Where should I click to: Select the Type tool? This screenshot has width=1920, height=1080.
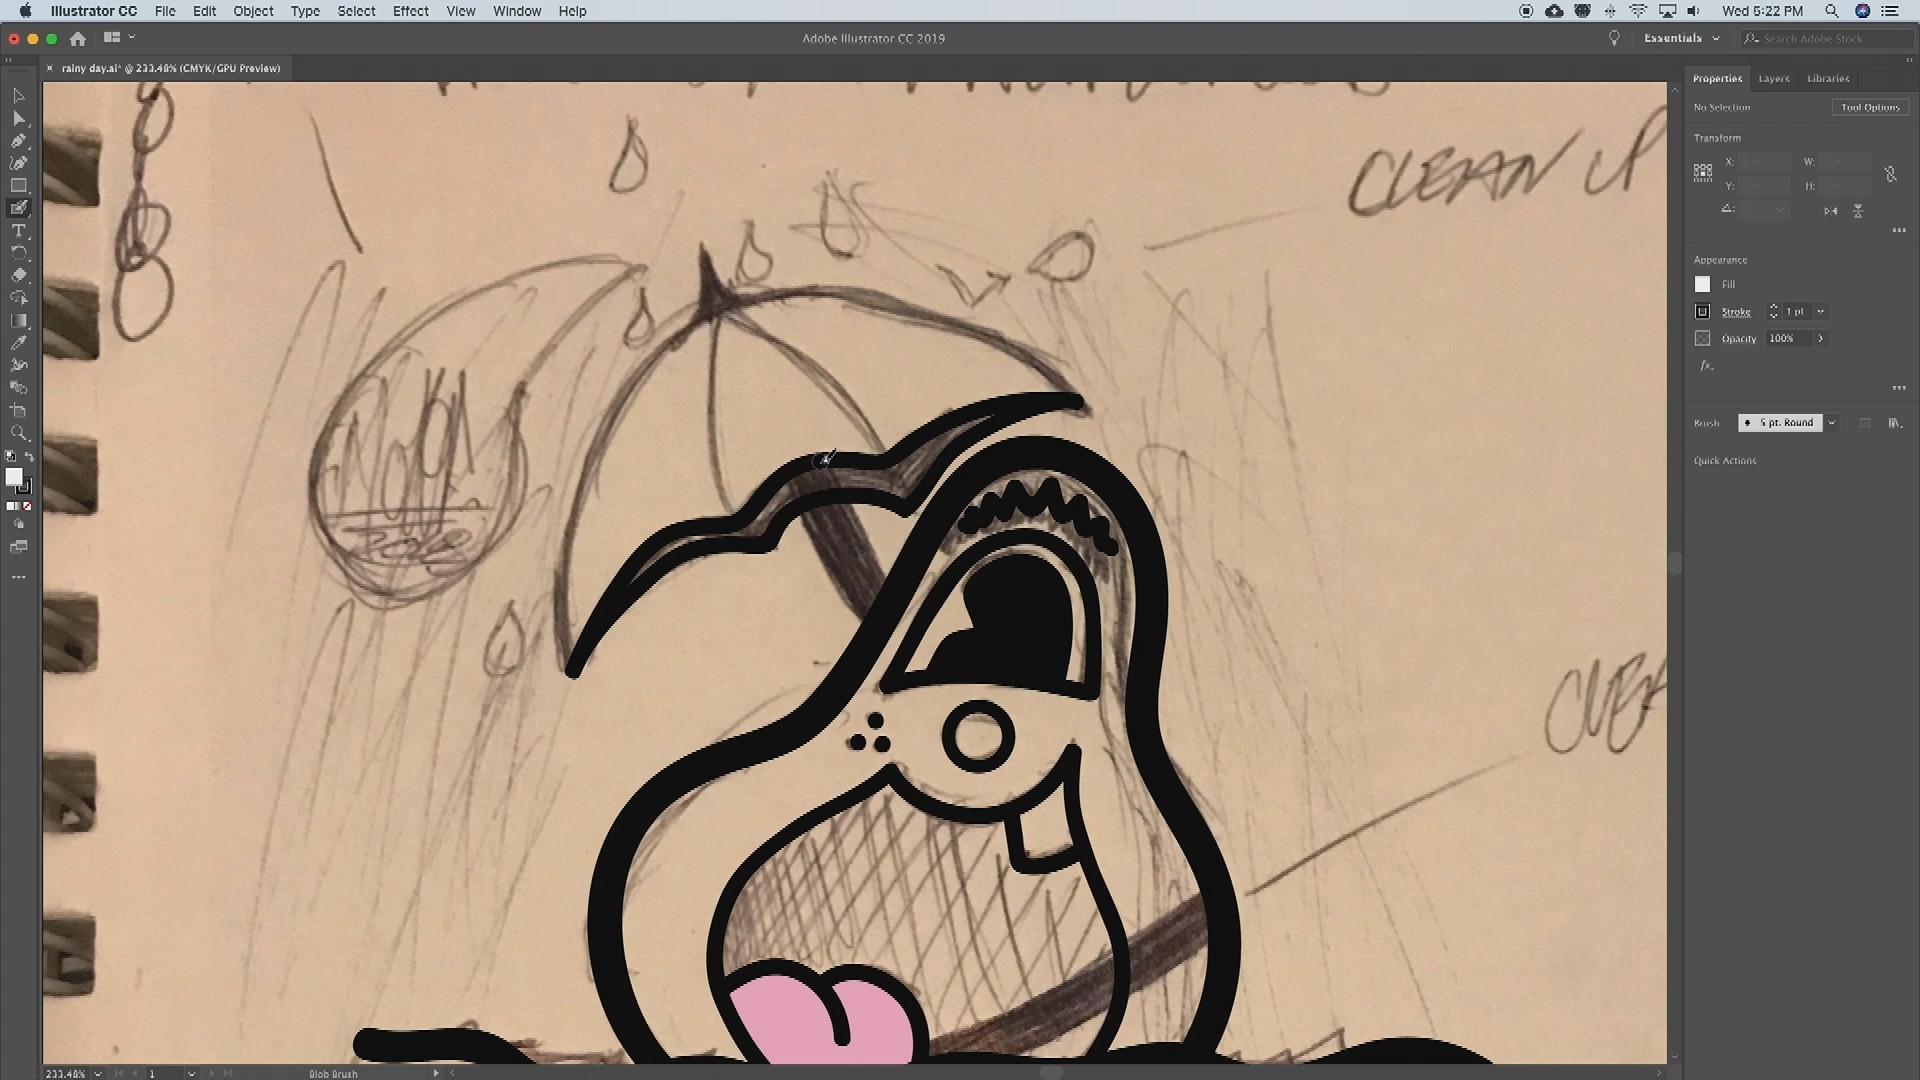[19, 231]
